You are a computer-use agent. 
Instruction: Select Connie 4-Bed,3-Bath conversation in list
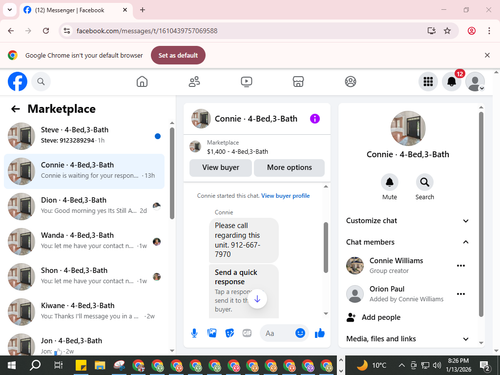[x=84, y=171]
